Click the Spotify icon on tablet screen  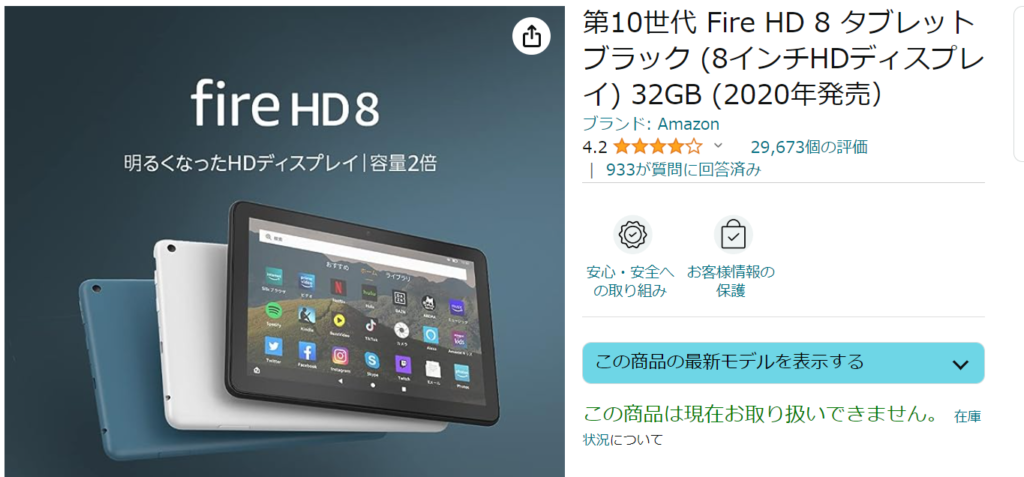274,310
